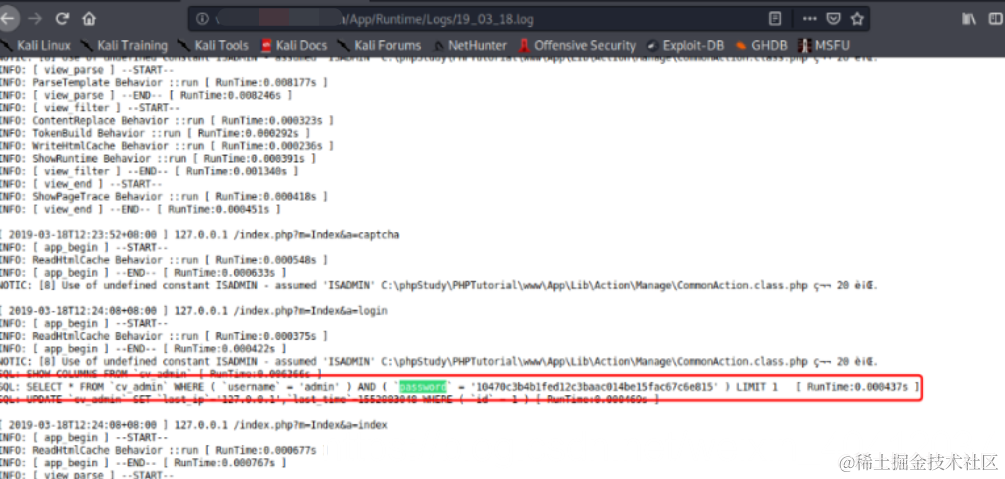The width and height of the screenshot is (1005, 479).
Task: Open Kali Training bookmark
Action: tap(124, 46)
